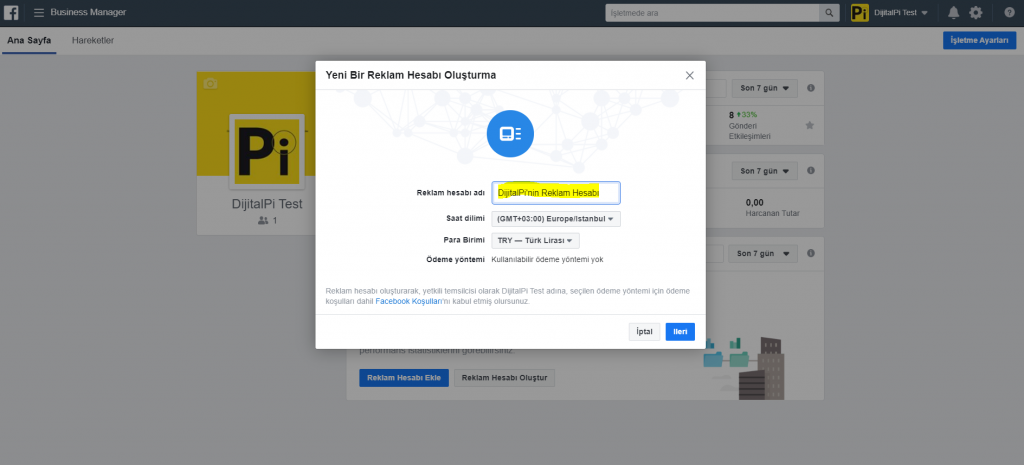Image resolution: width=1024 pixels, height=465 pixels.
Task: Open the help question mark icon
Action: click(x=1009, y=12)
